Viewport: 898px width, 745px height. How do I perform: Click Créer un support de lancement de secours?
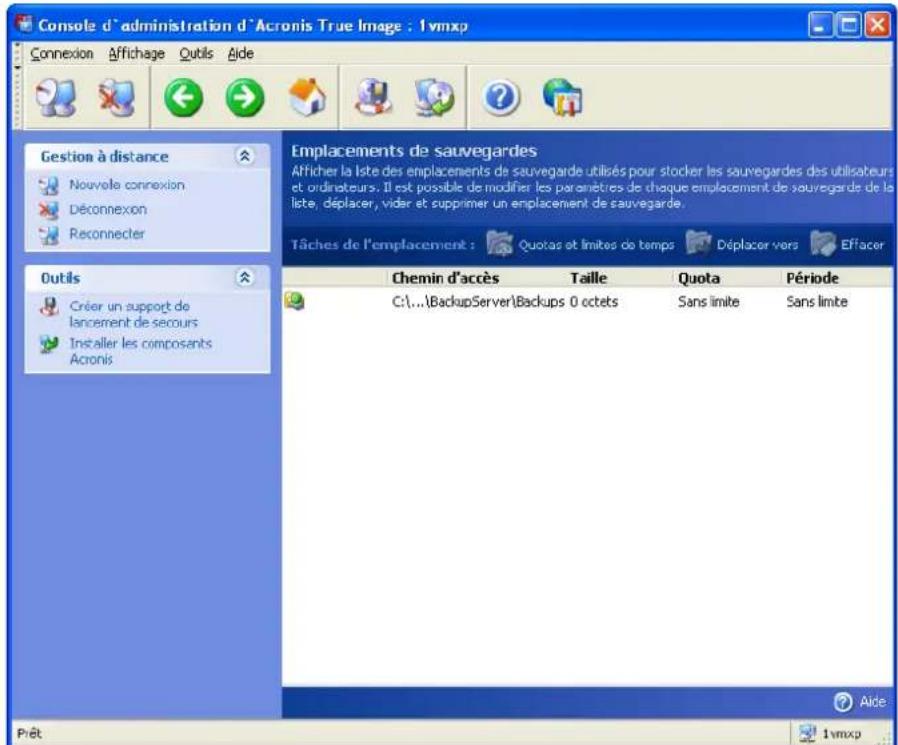click(x=133, y=314)
